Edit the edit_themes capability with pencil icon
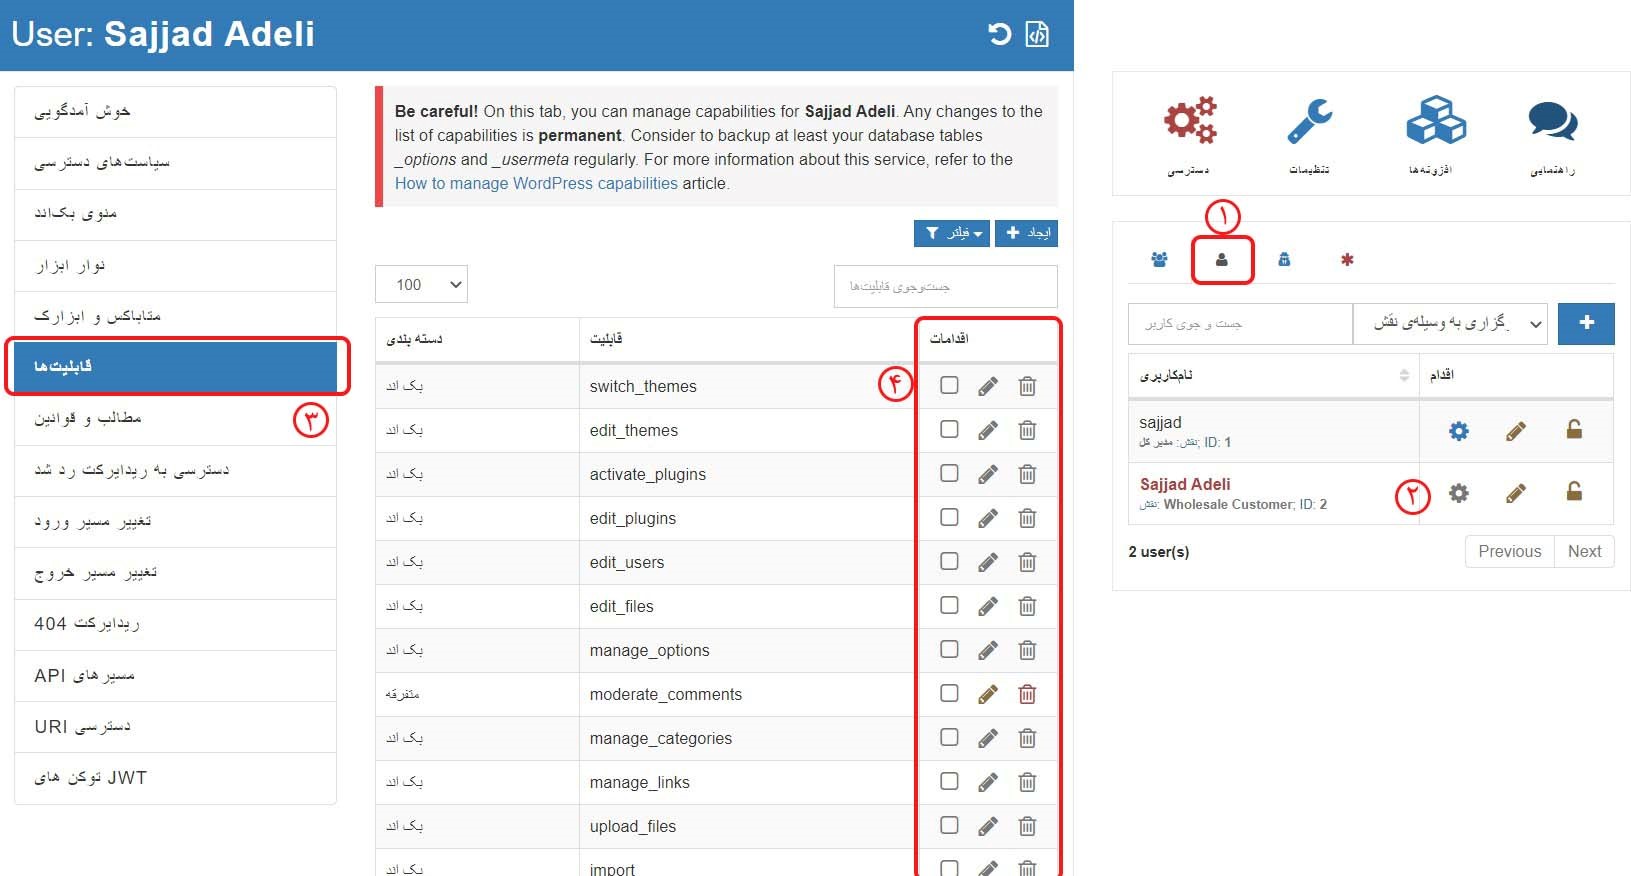This screenshot has width=1631, height=876. click(988, 431)
